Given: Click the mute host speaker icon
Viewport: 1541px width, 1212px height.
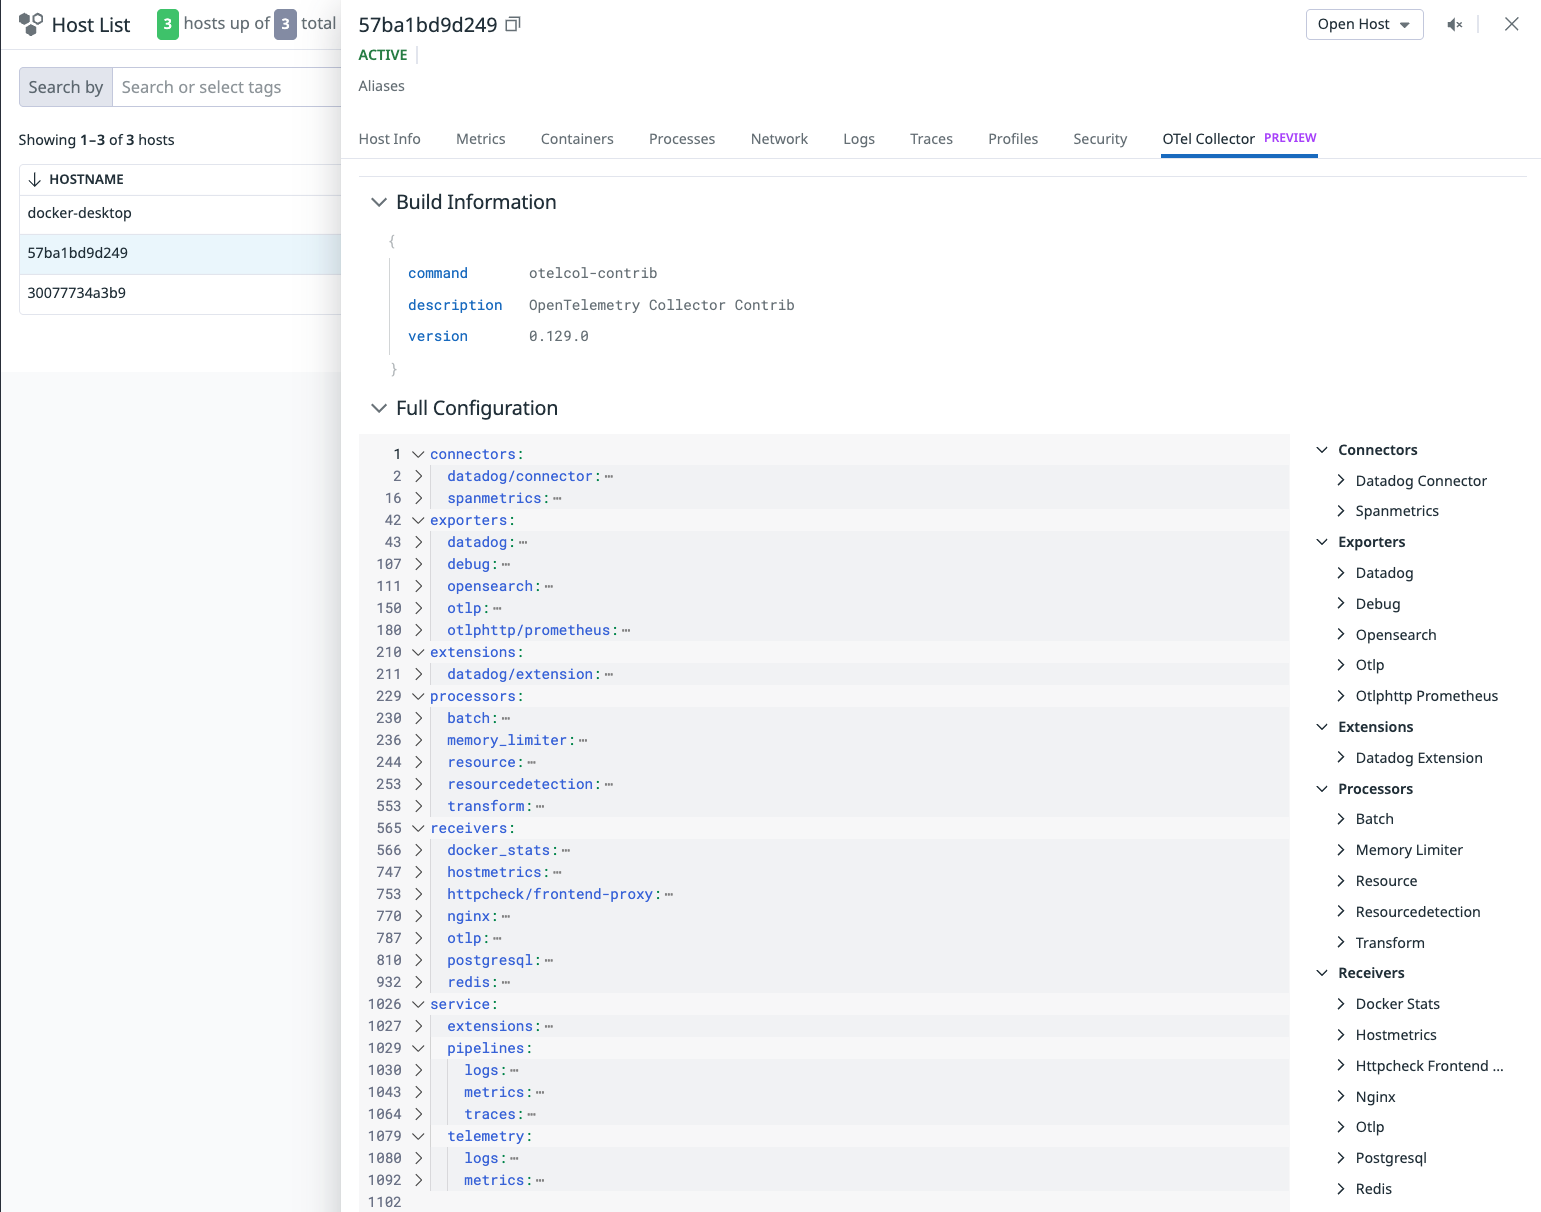Looking at the screenshot, I should coord(1455,24).
